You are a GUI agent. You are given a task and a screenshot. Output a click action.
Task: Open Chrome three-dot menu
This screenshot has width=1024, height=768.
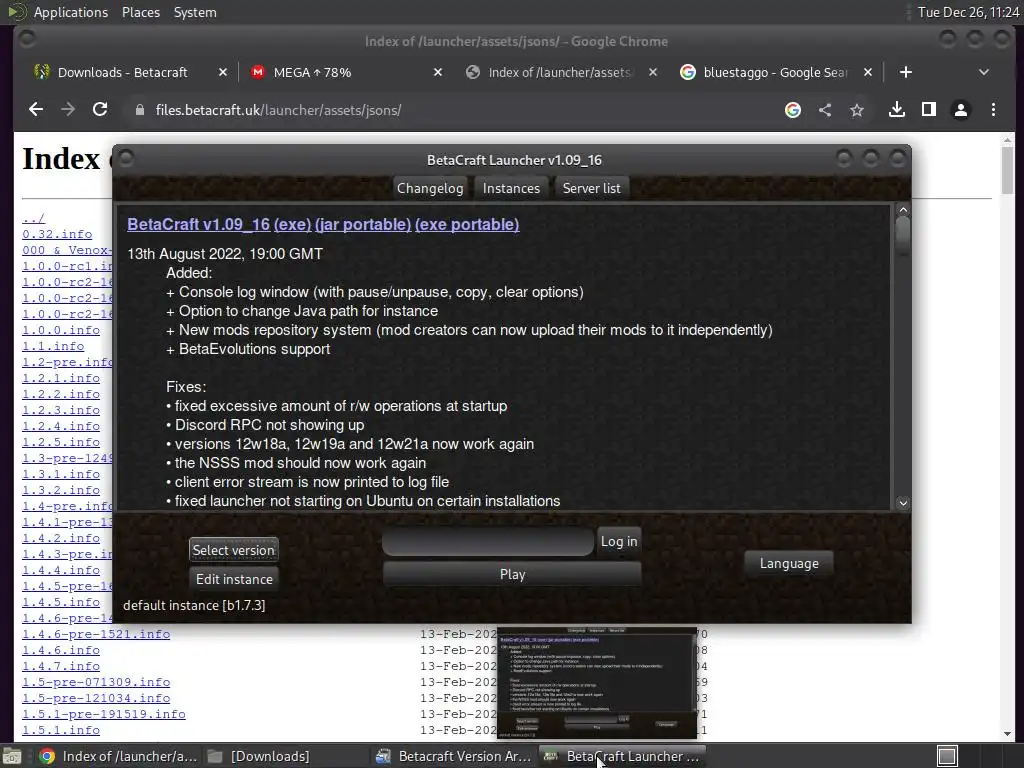click(993, 110)
